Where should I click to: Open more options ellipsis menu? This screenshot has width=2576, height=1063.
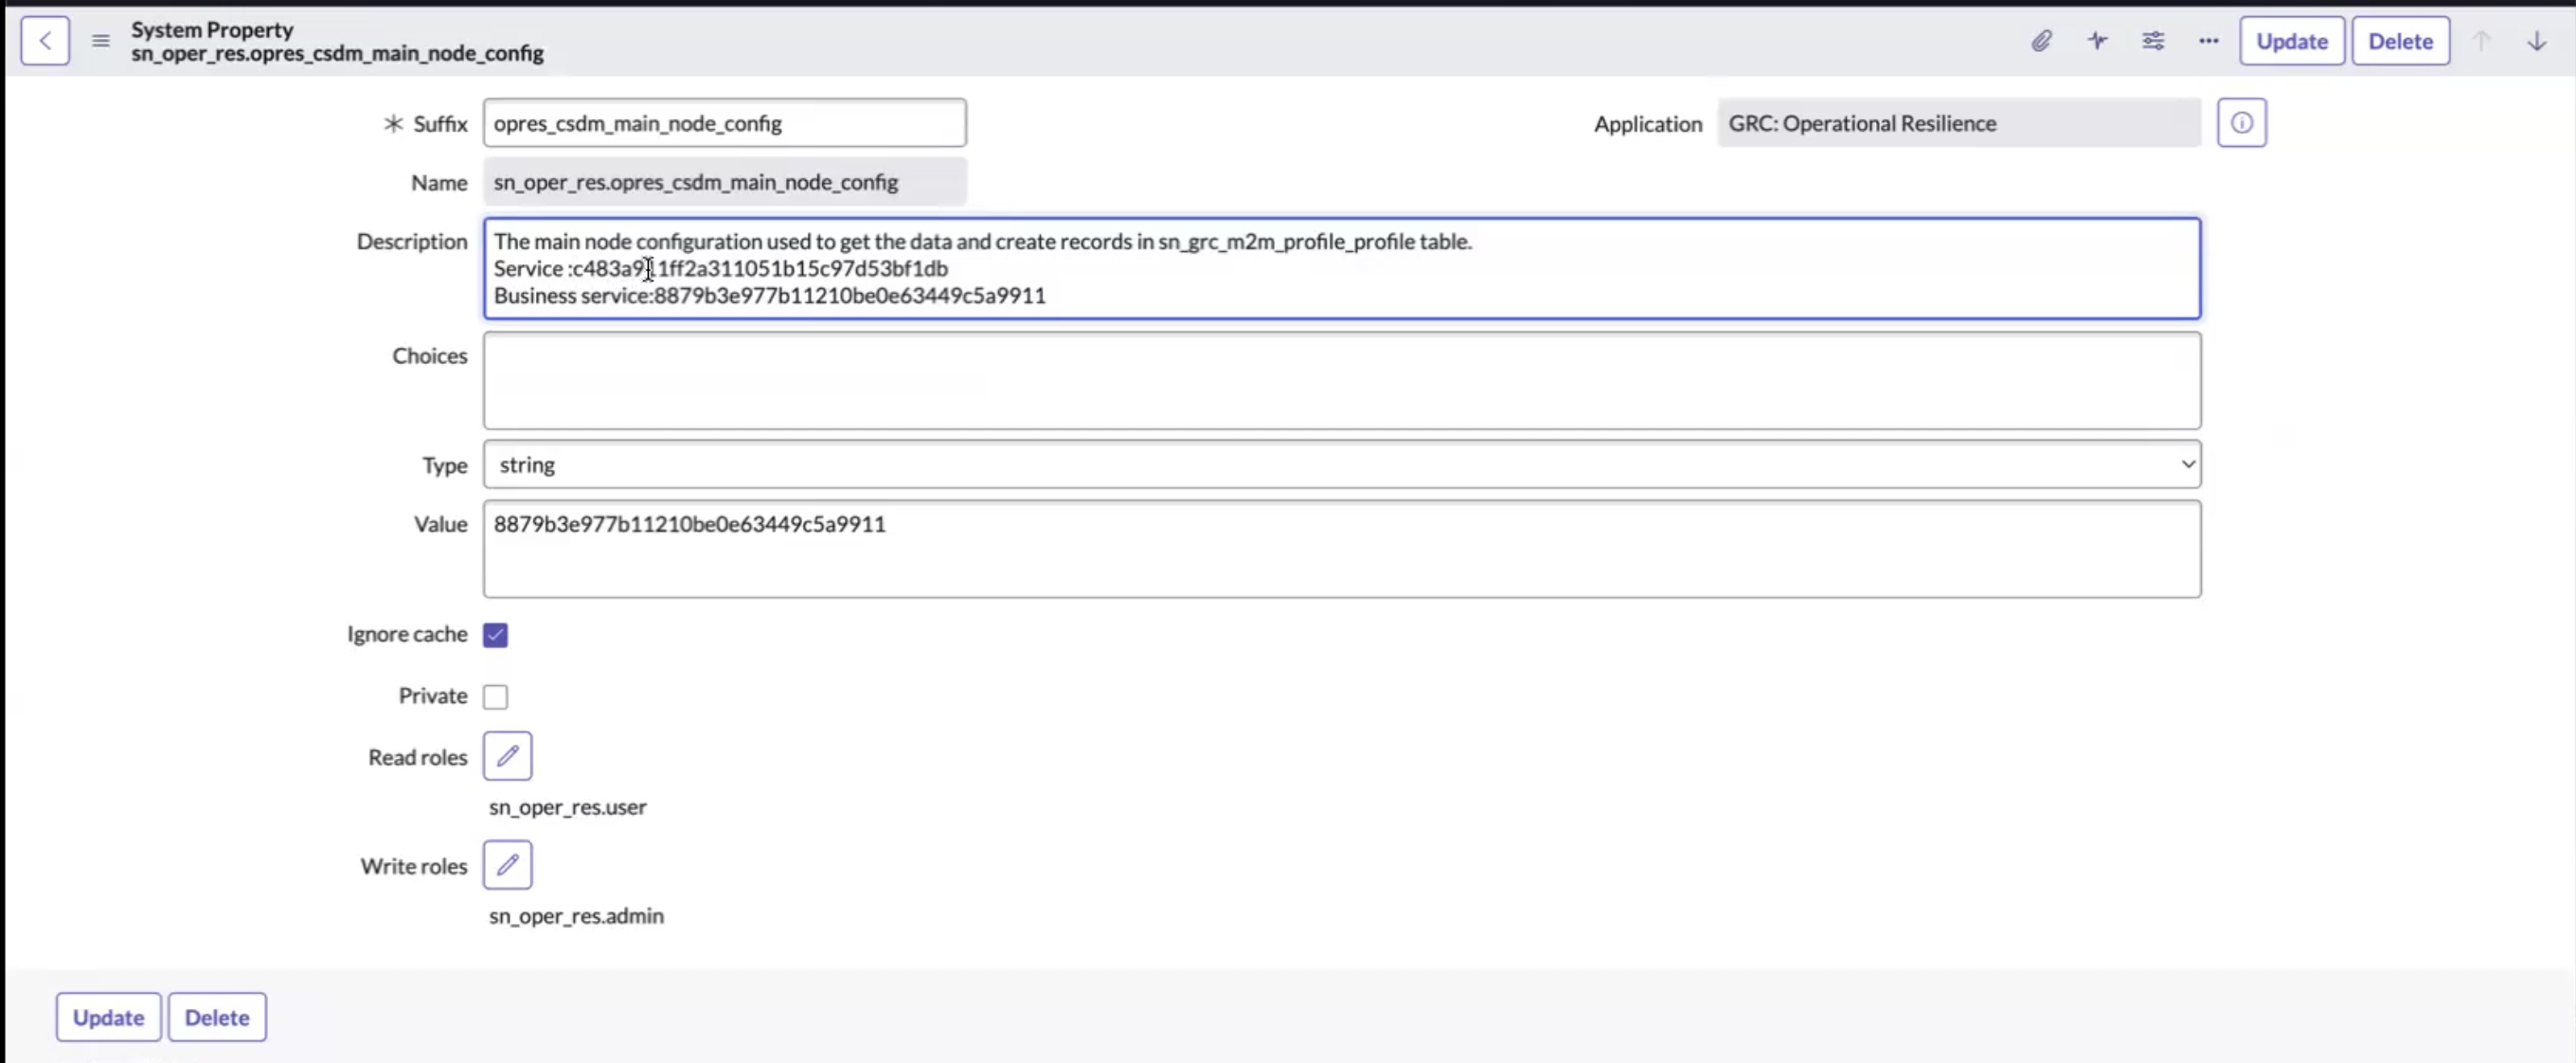click(2208, 41)
